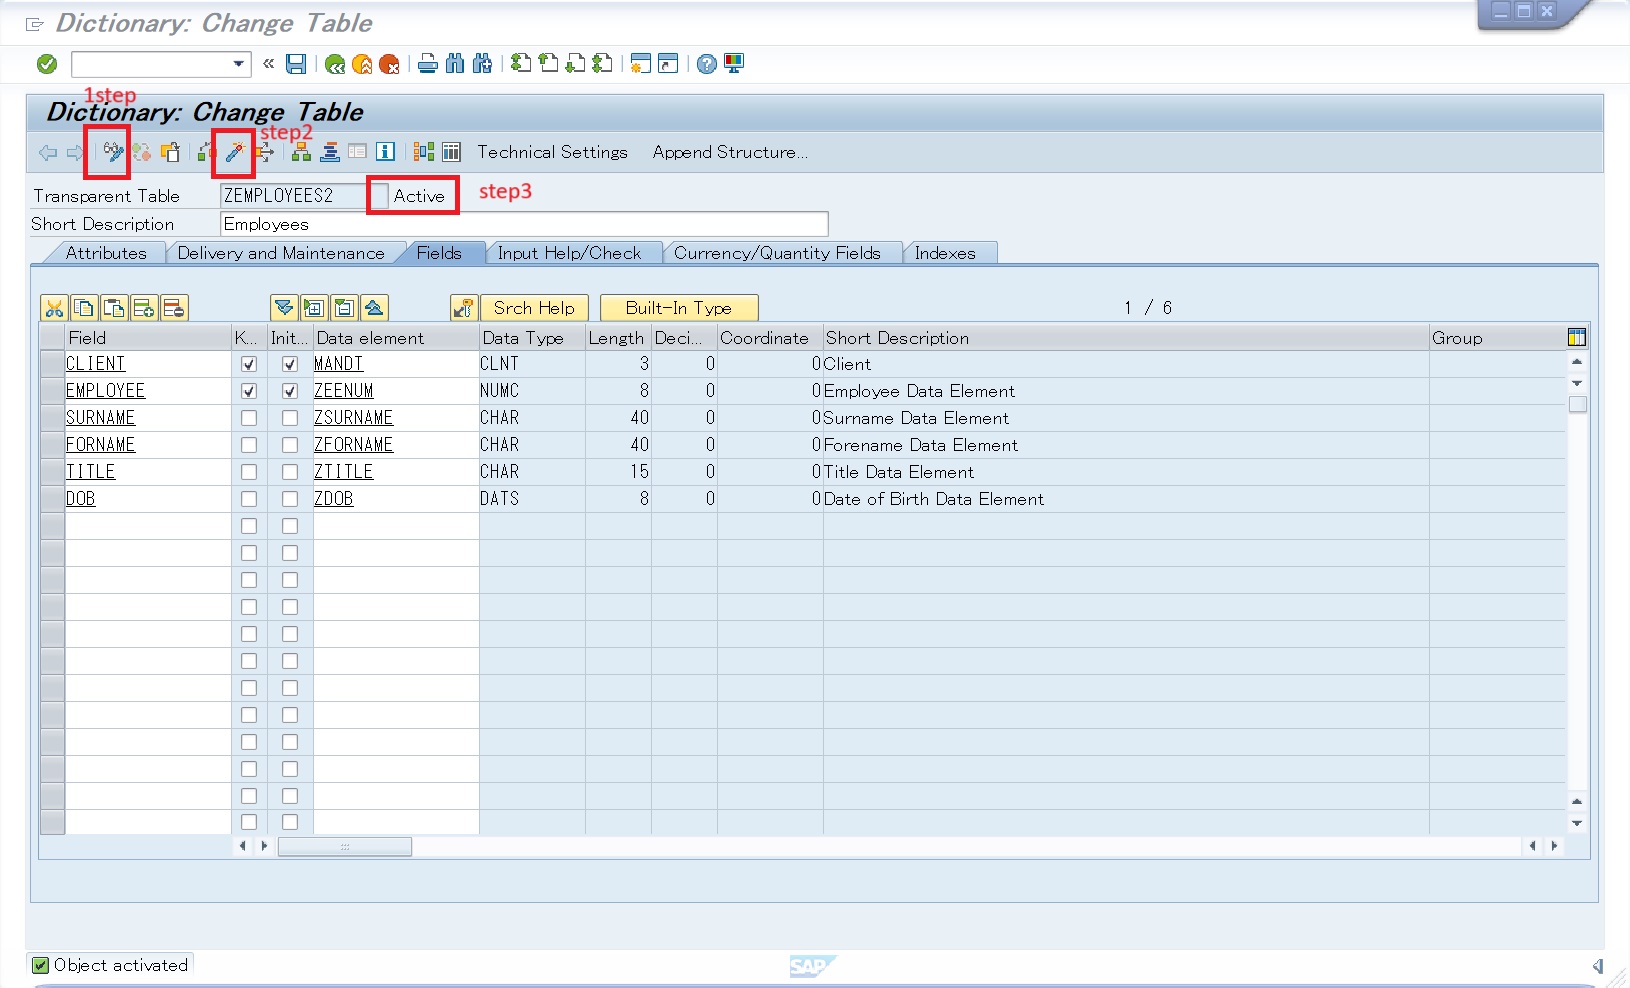Click the Delete Row icon
1630x988 pixels.
pos(174,308)
